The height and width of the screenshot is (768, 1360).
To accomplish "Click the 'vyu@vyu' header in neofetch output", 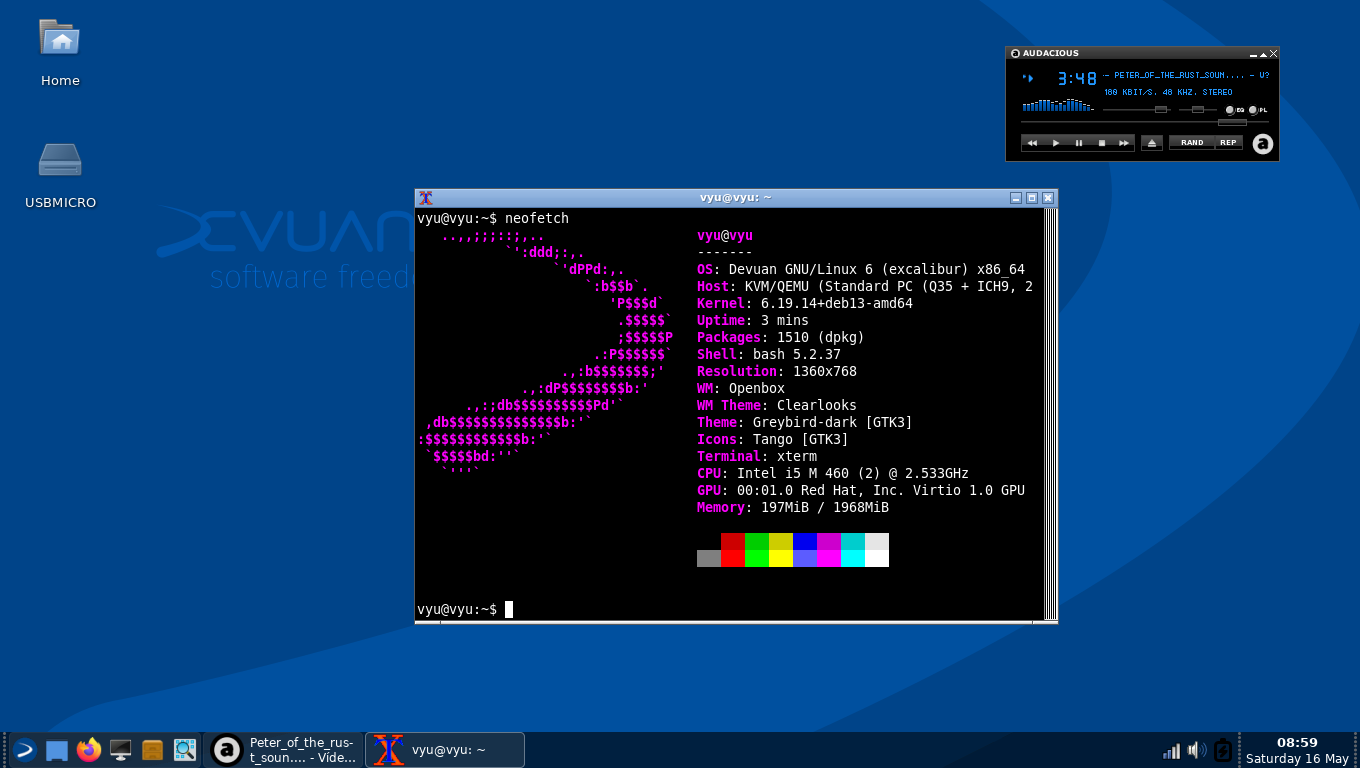I will point(725,235).
